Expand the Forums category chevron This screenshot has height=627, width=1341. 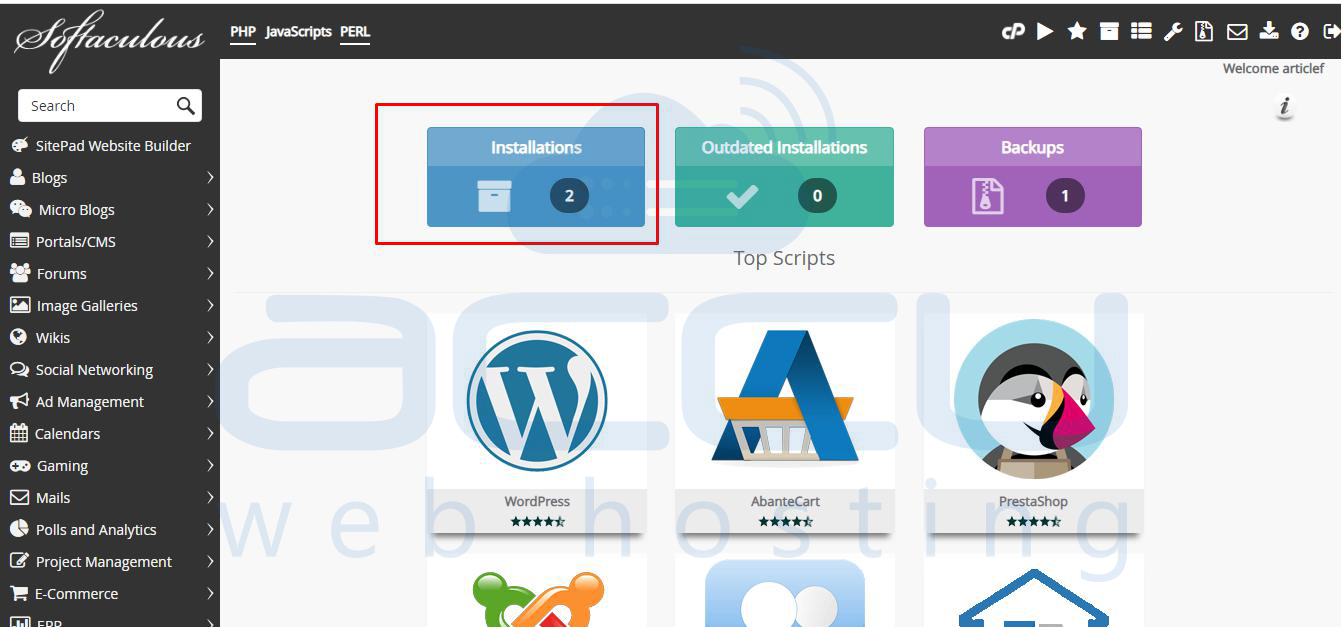pyautogui.click(x=210, y=274)
